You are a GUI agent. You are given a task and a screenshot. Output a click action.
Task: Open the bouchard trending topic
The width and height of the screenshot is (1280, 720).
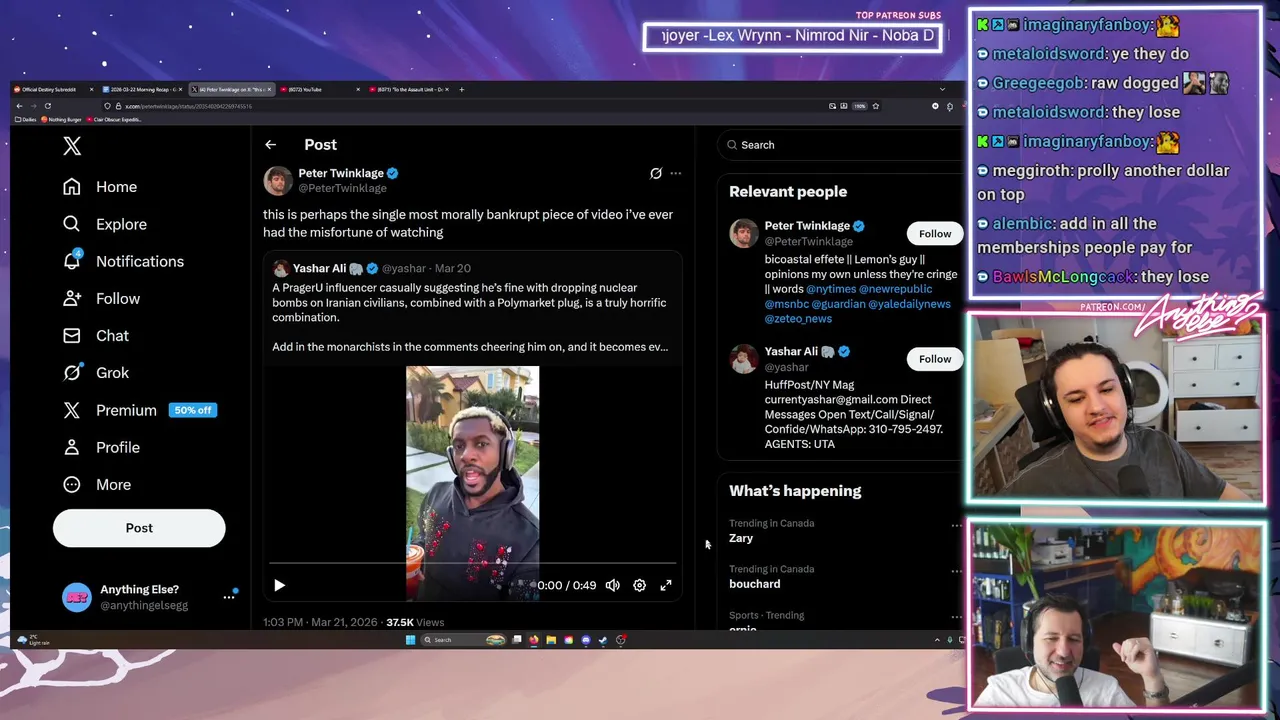pyautogui.click(x=755, y=584)
